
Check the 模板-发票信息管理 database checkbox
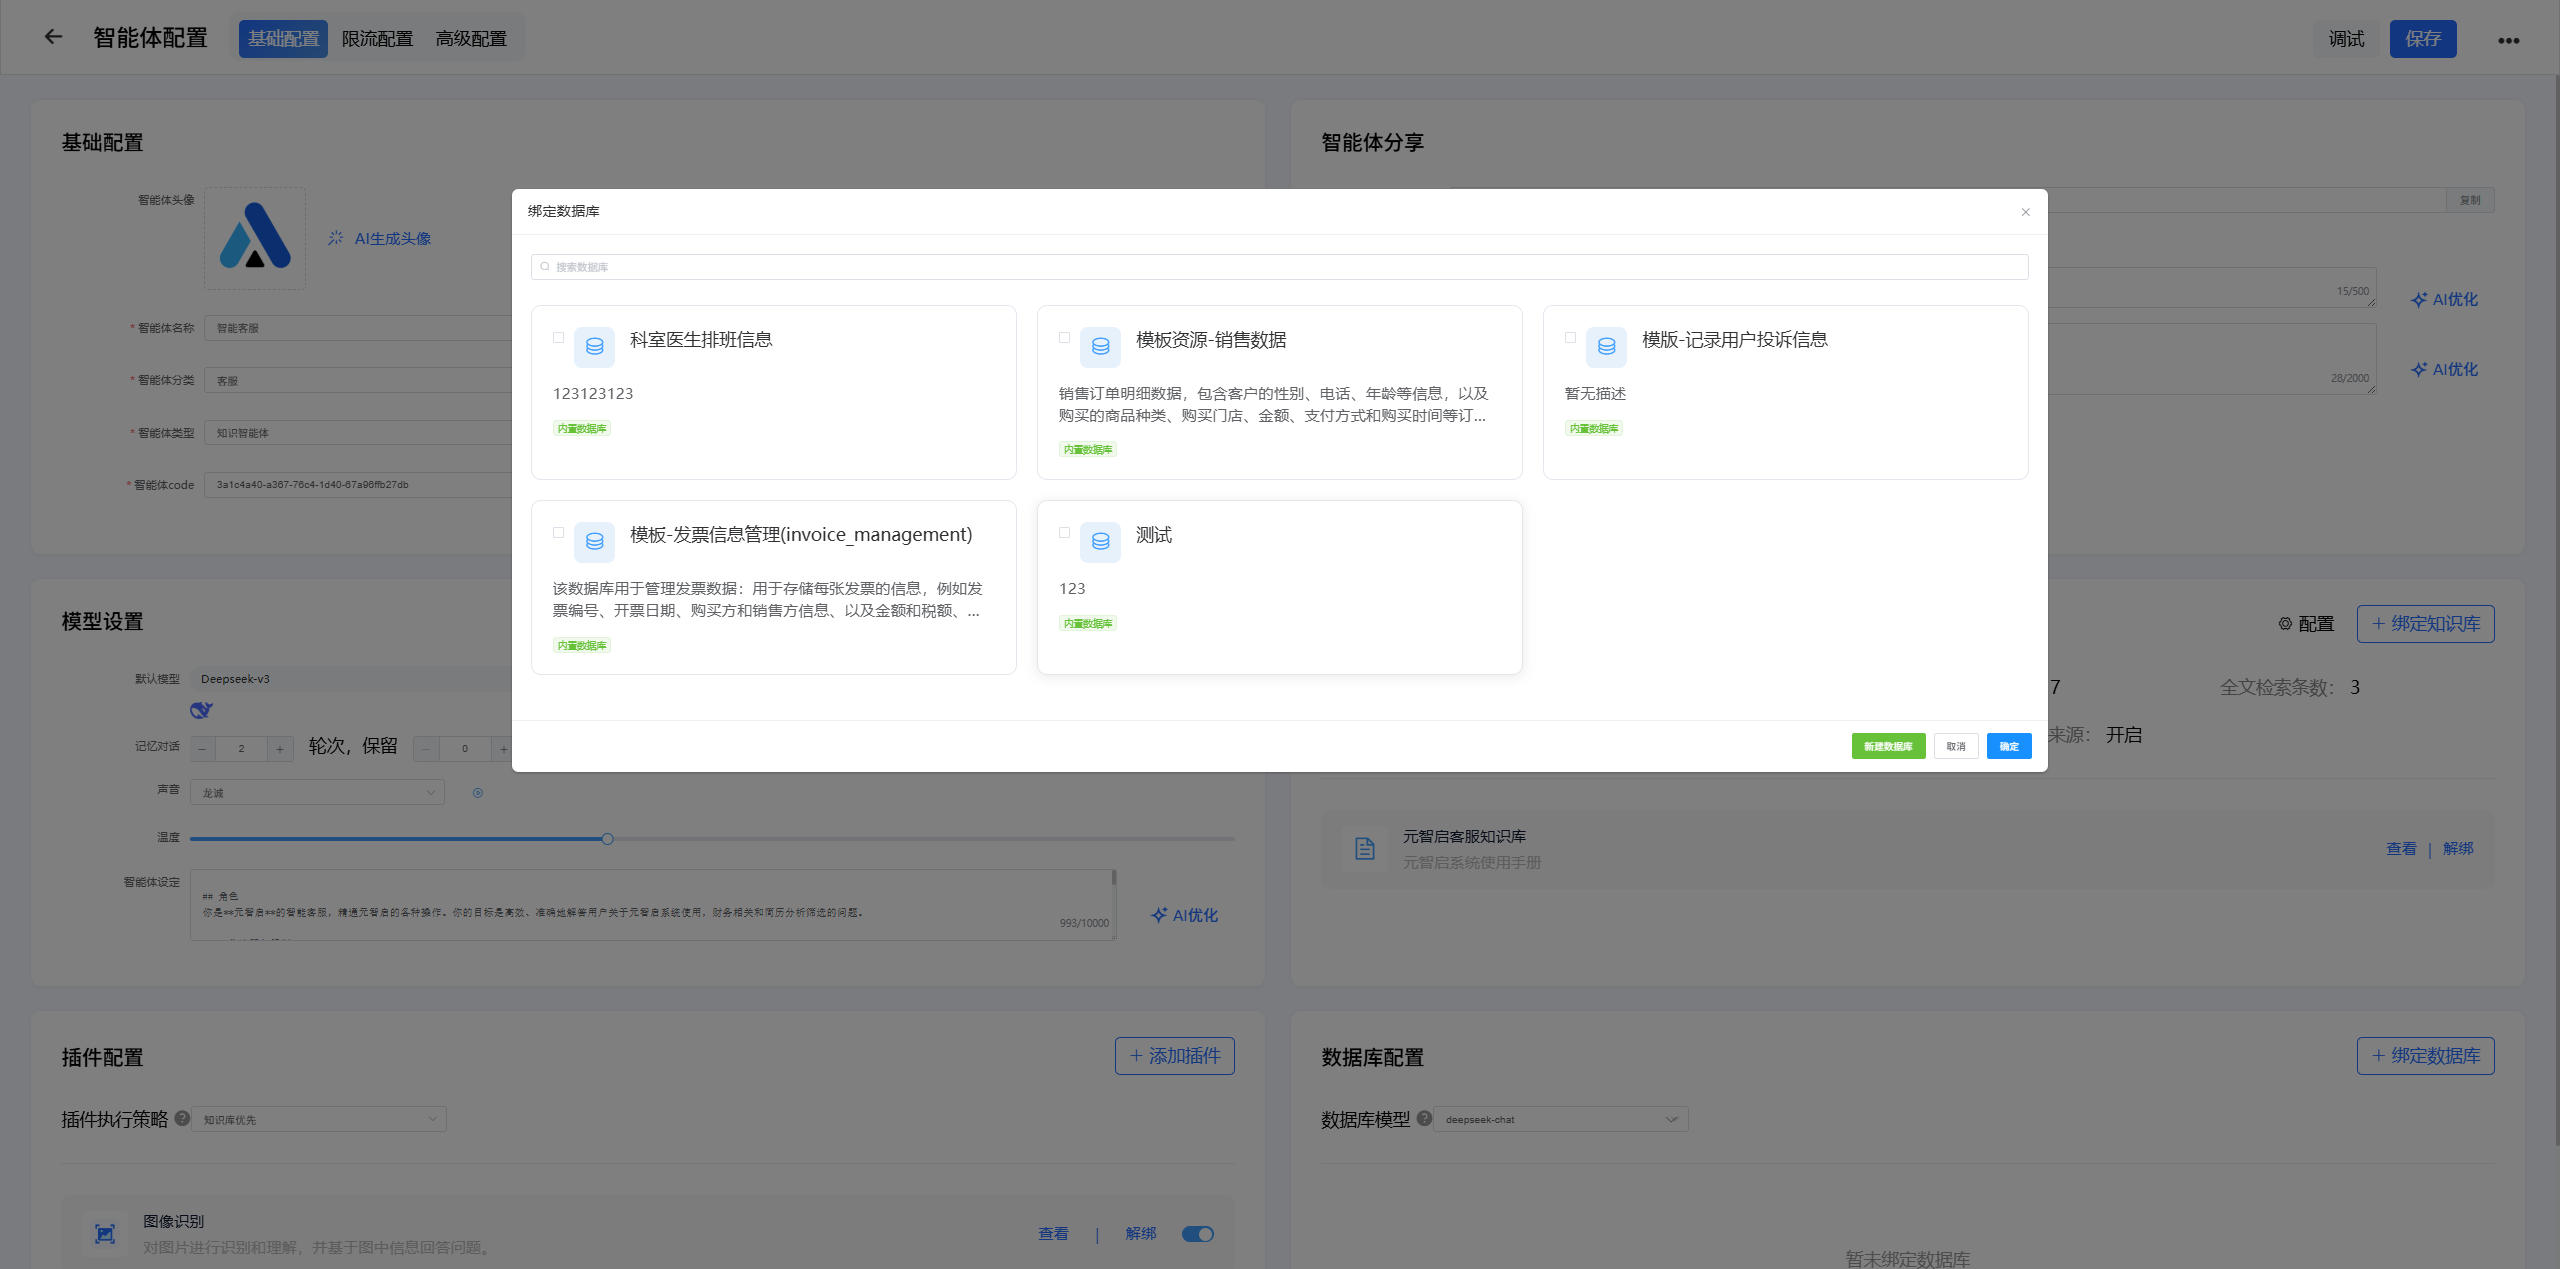(x=558, y=533)
